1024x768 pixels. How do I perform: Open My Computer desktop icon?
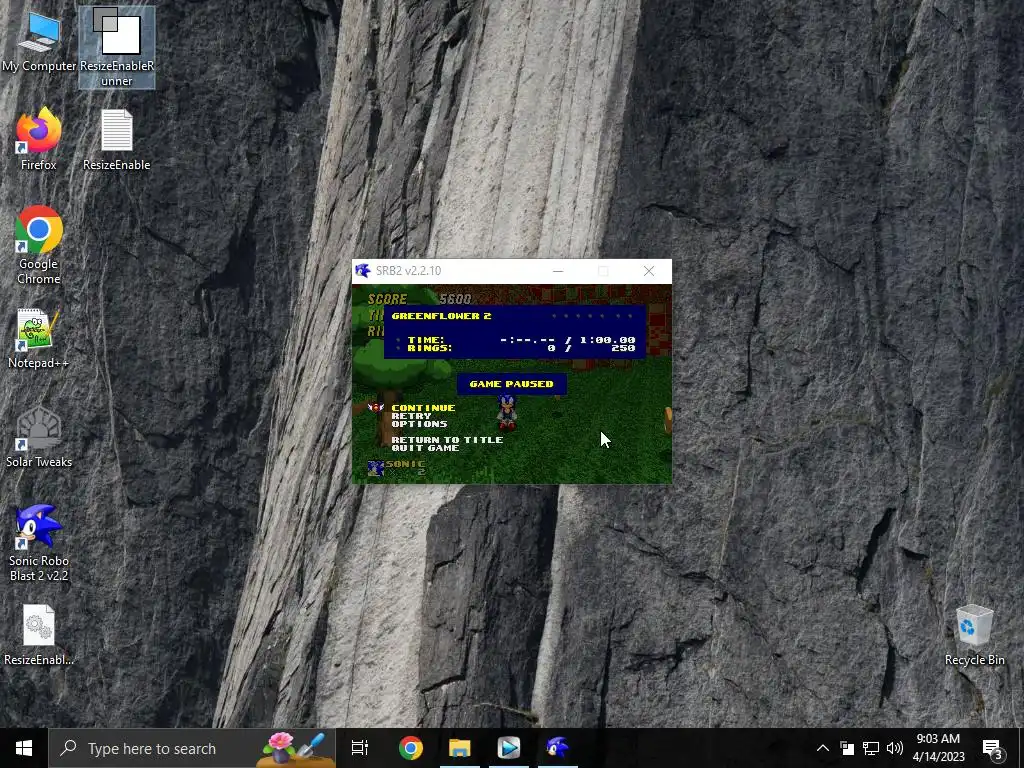[x=39, y=40]
